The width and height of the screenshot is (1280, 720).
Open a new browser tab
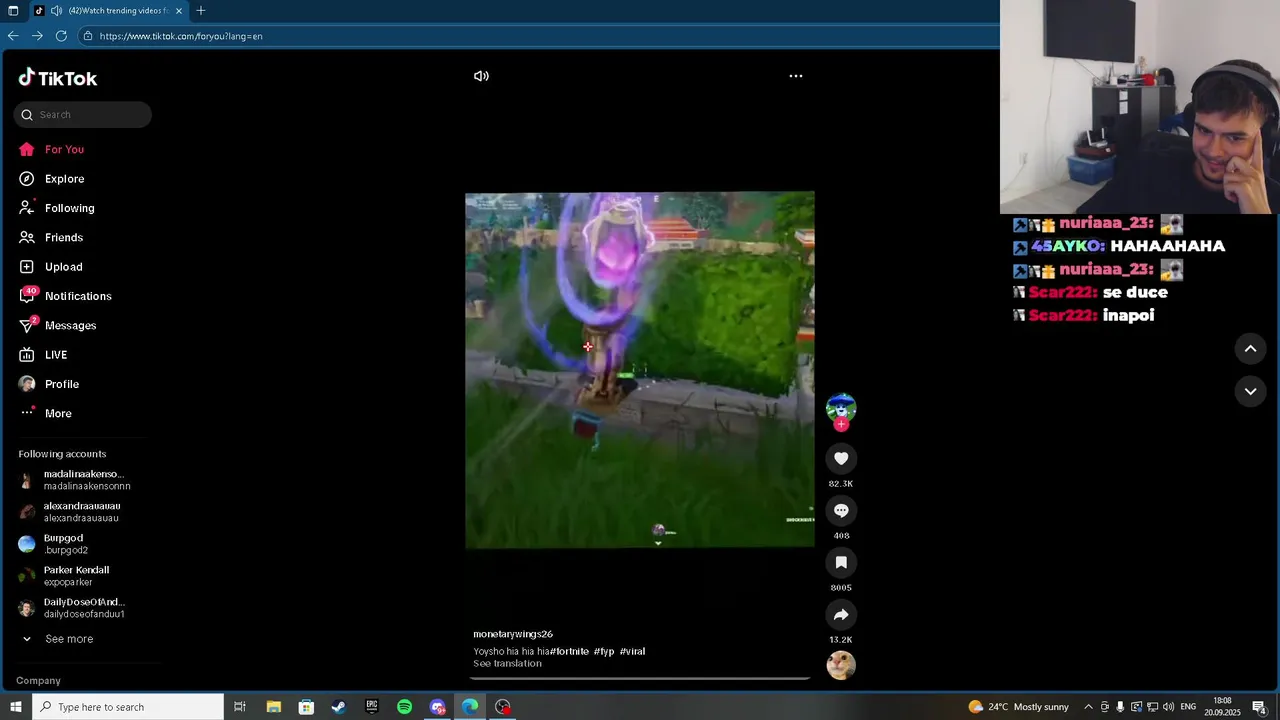pyautogui.click(x=201, y=10)
